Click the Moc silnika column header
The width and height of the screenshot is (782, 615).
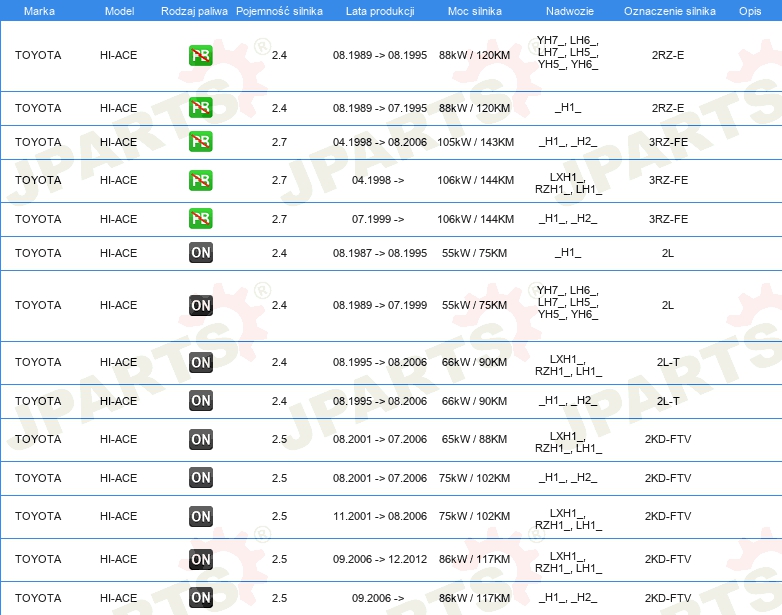474,11
